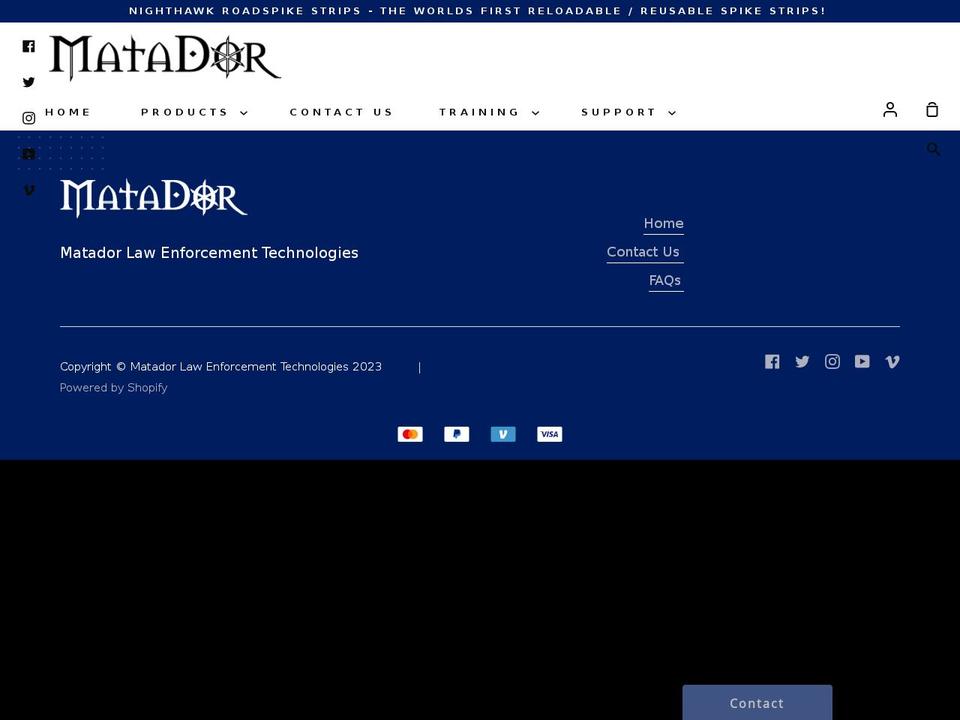Click the Visa payment icon
Image resolution: width=960 pixels, height=720 pixels.
(x=550, y=434)
